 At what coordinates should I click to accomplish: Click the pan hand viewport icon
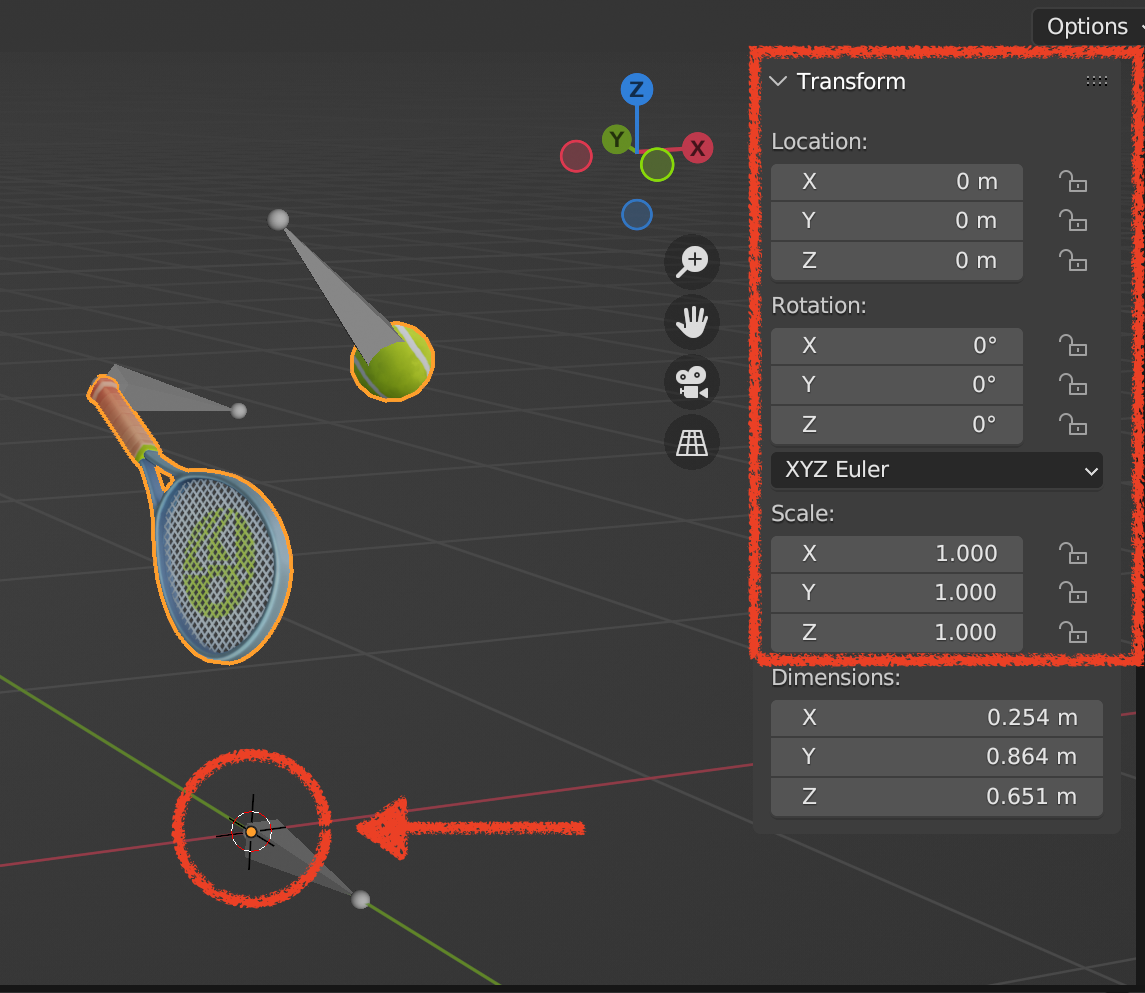tap(692, 322)
